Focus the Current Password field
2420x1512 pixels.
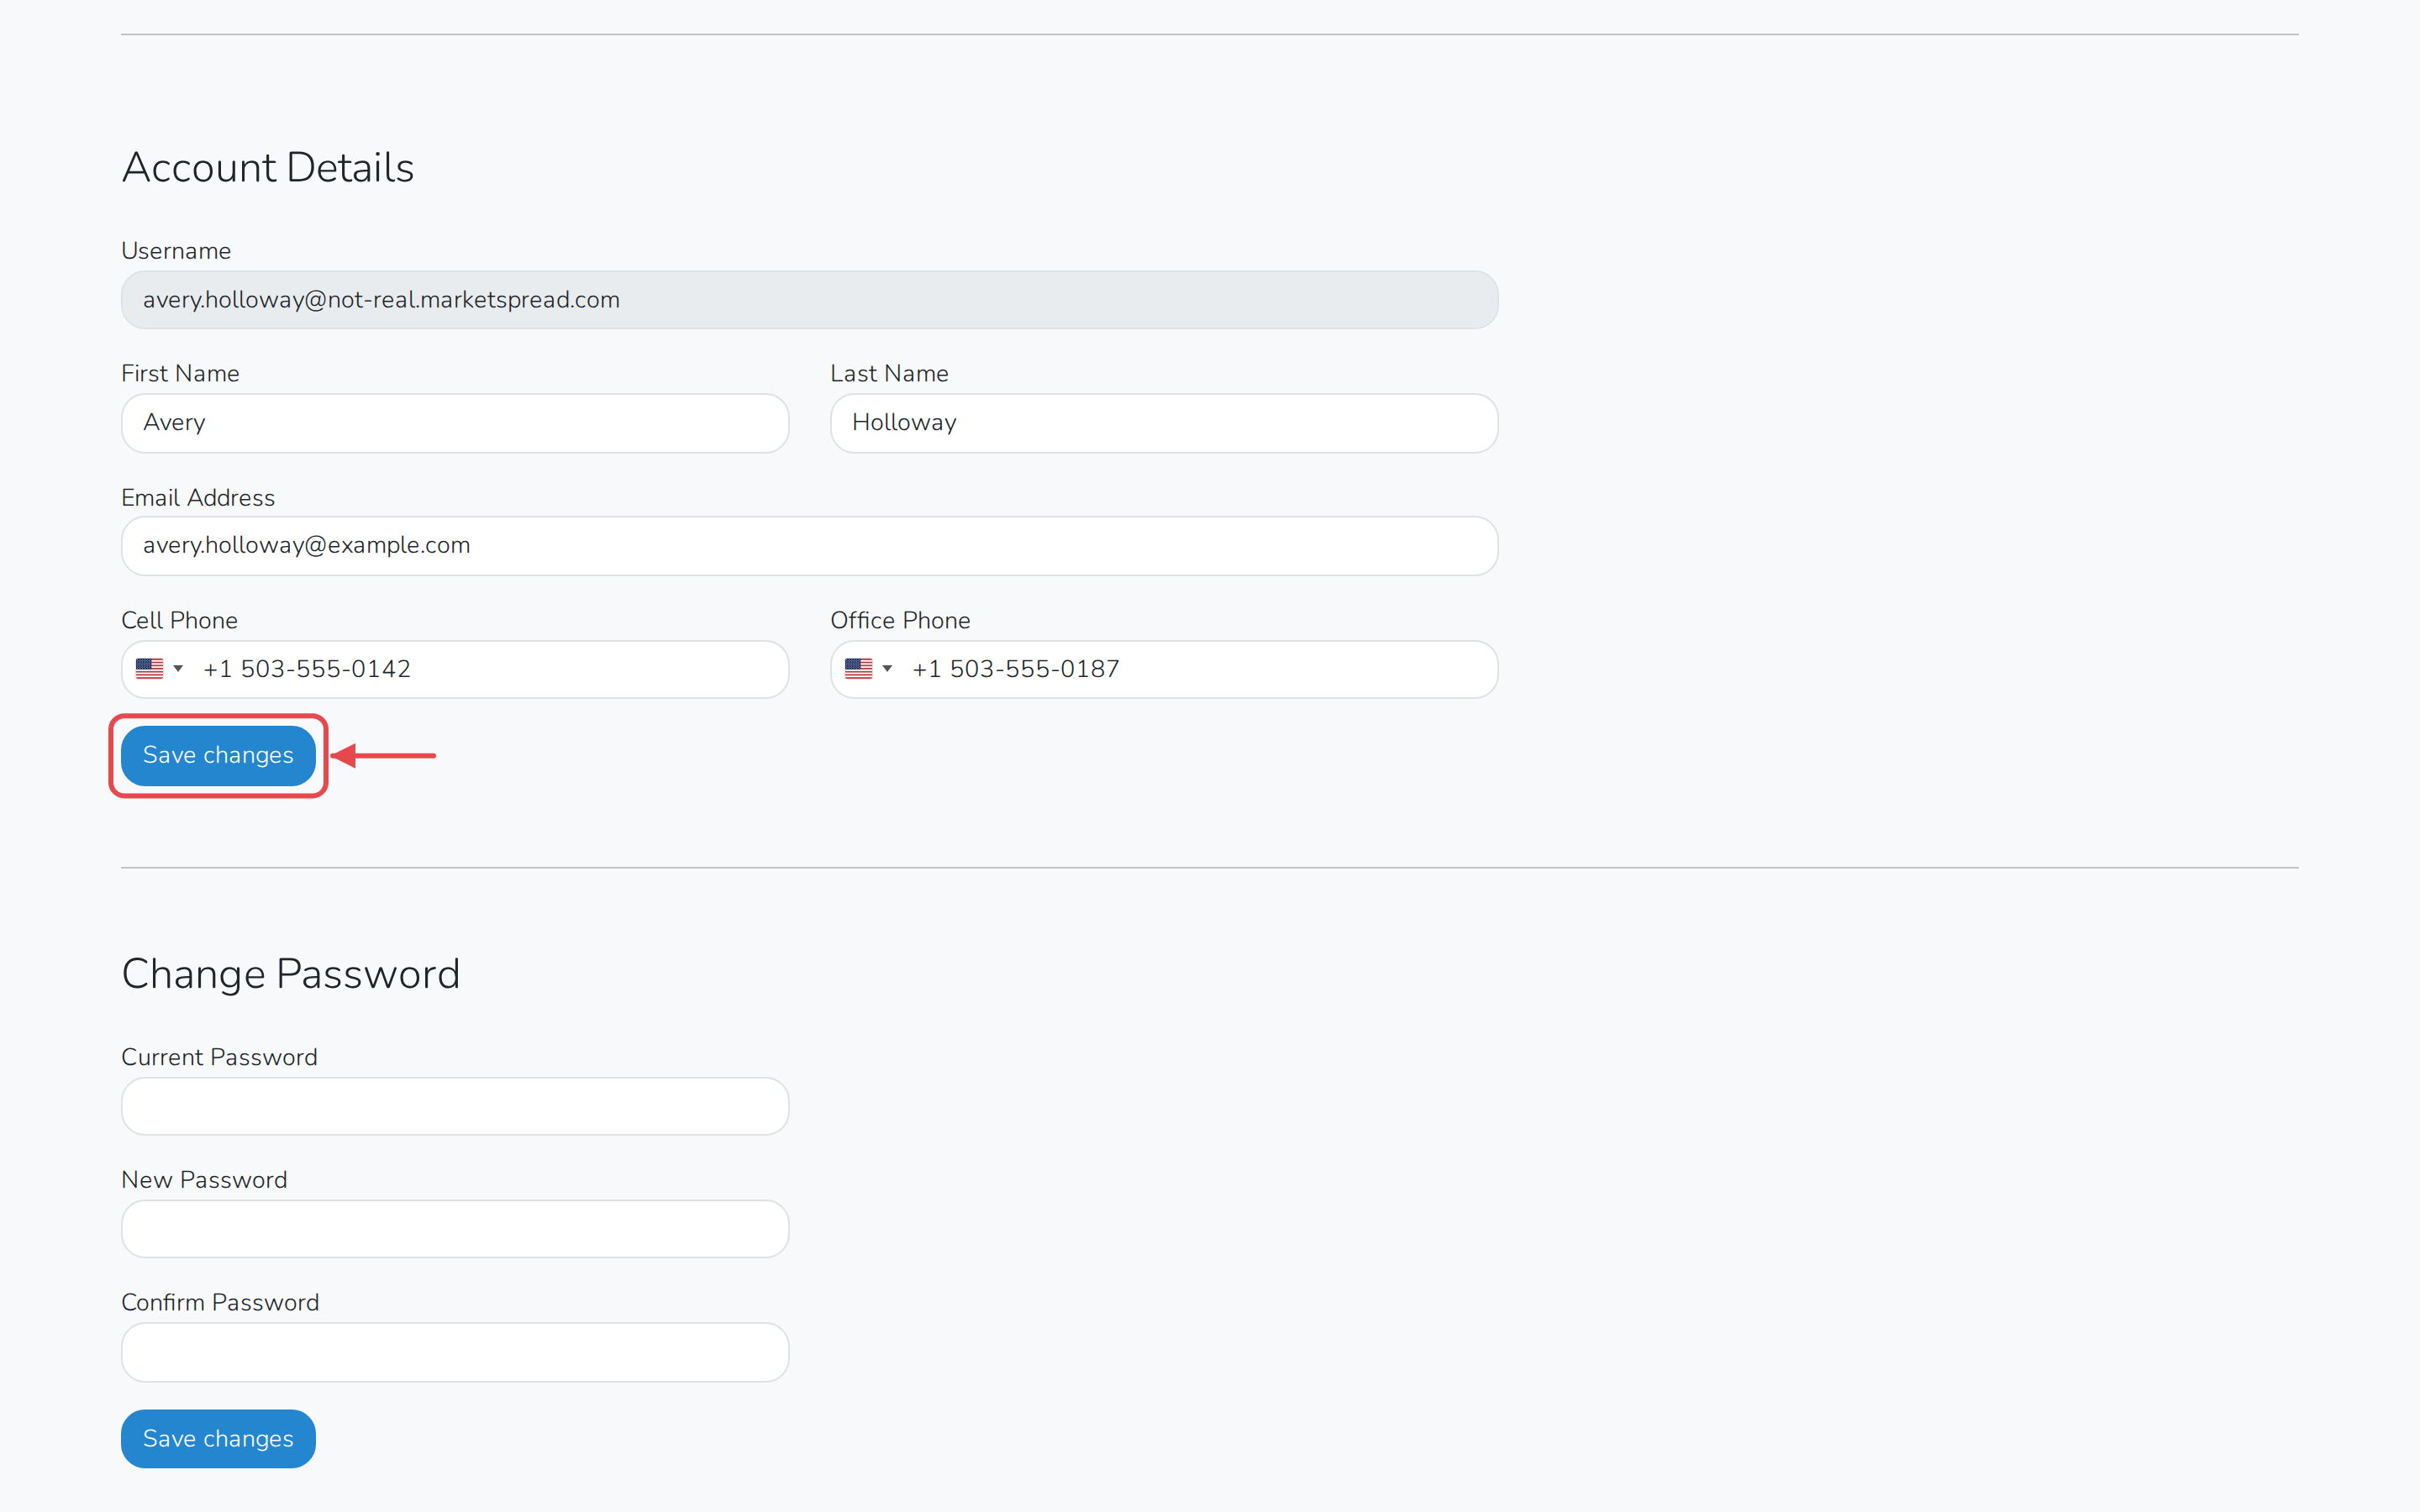click(x=455, y=1106)
